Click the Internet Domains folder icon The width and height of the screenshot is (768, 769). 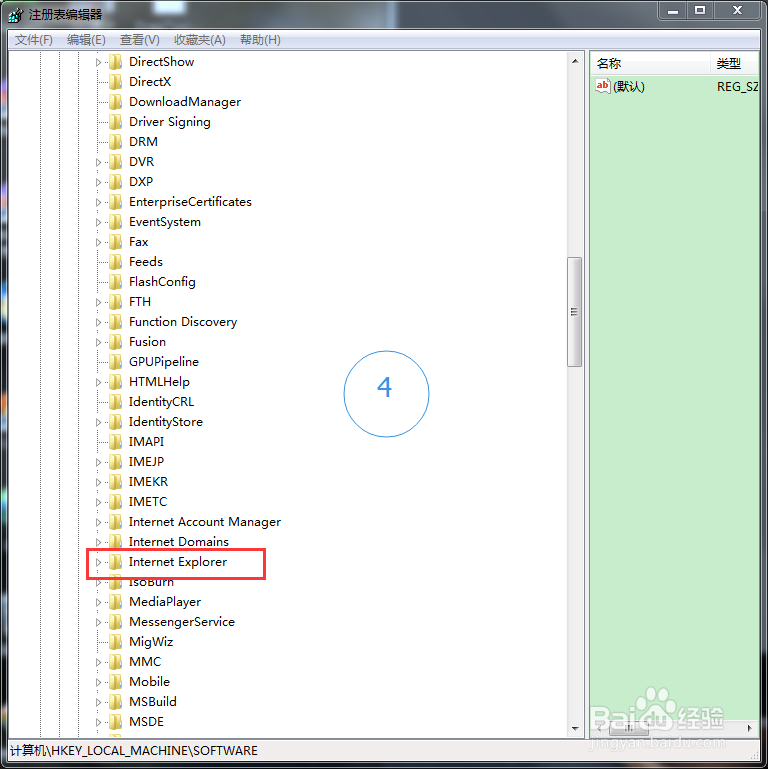115,542
